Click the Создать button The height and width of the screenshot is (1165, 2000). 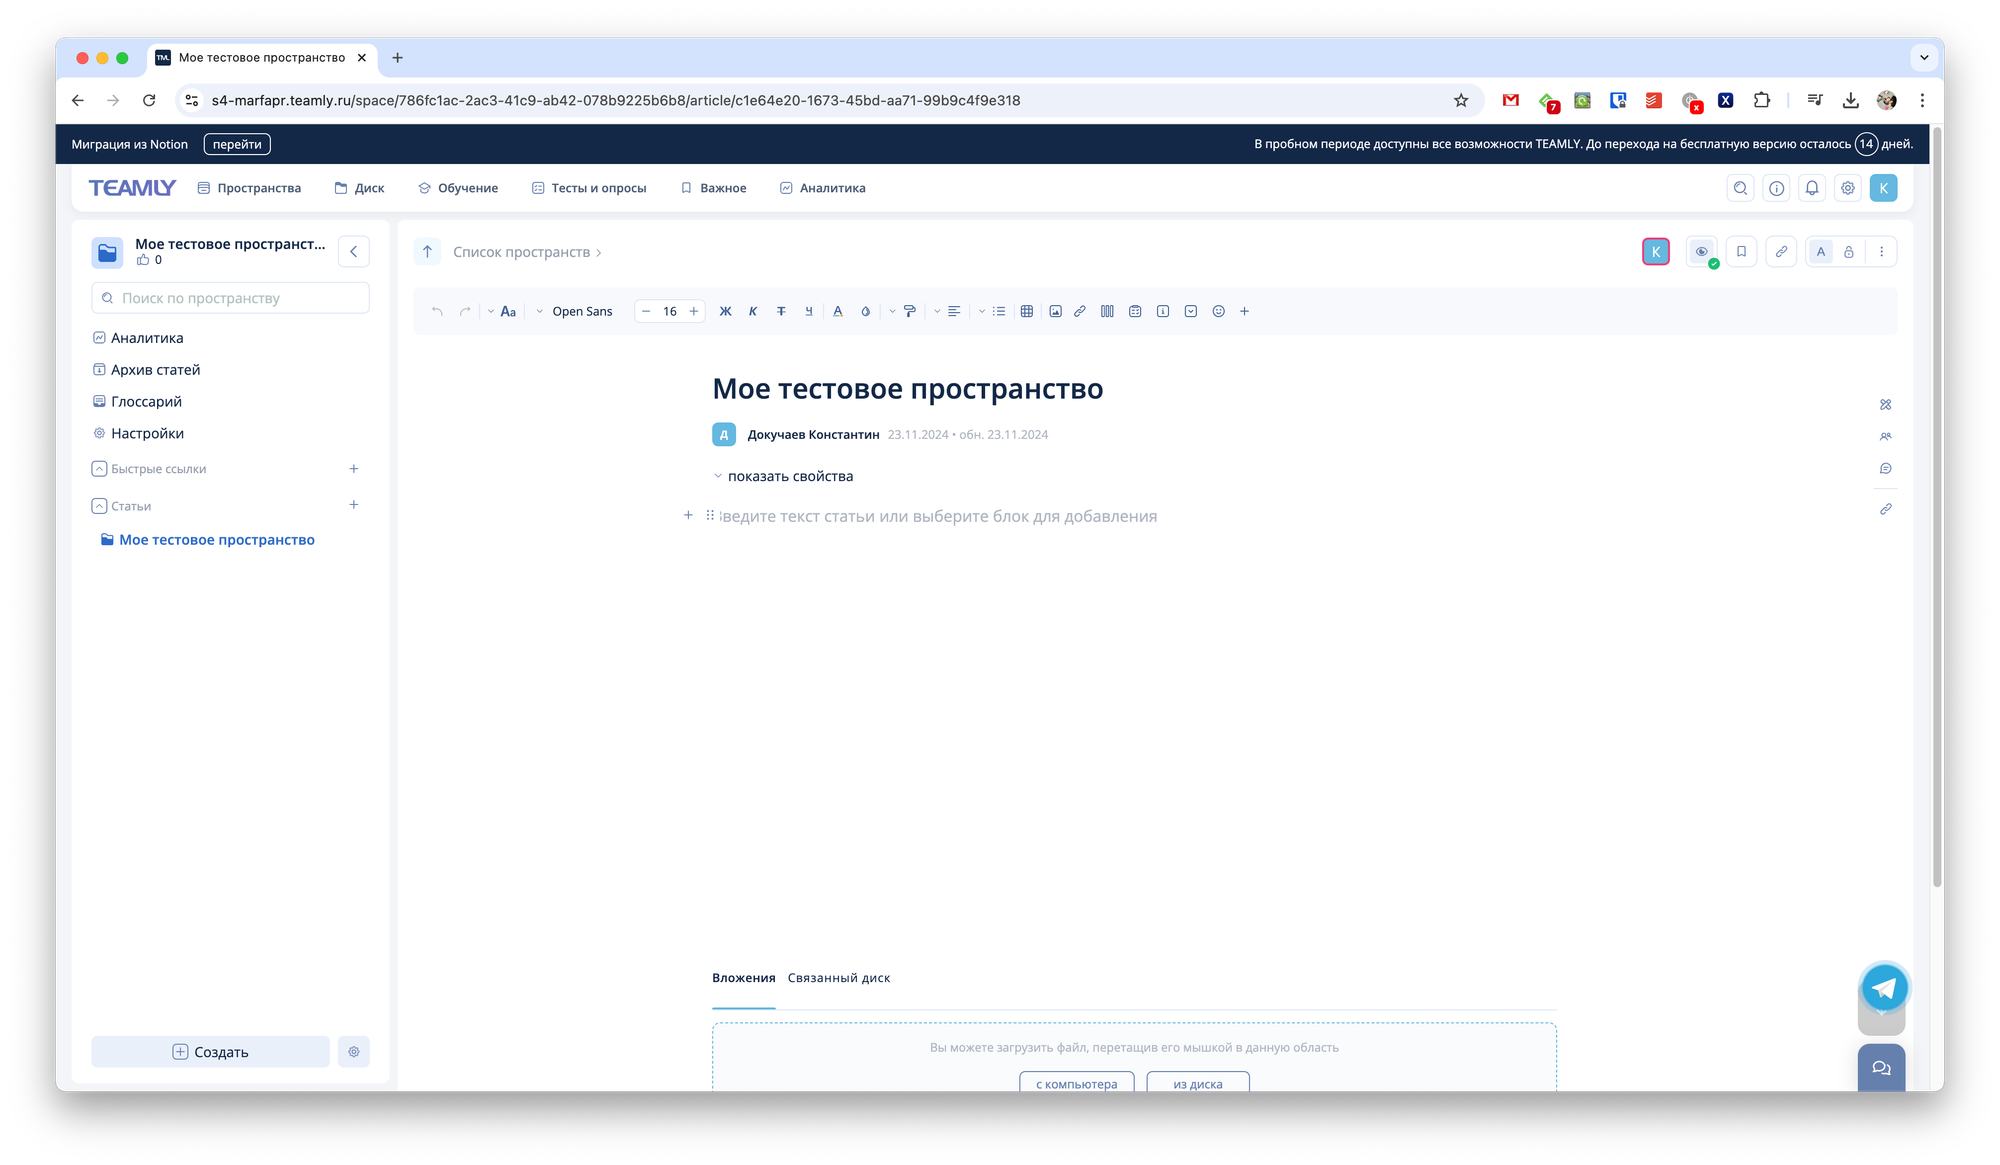[x=210, y=1052]
